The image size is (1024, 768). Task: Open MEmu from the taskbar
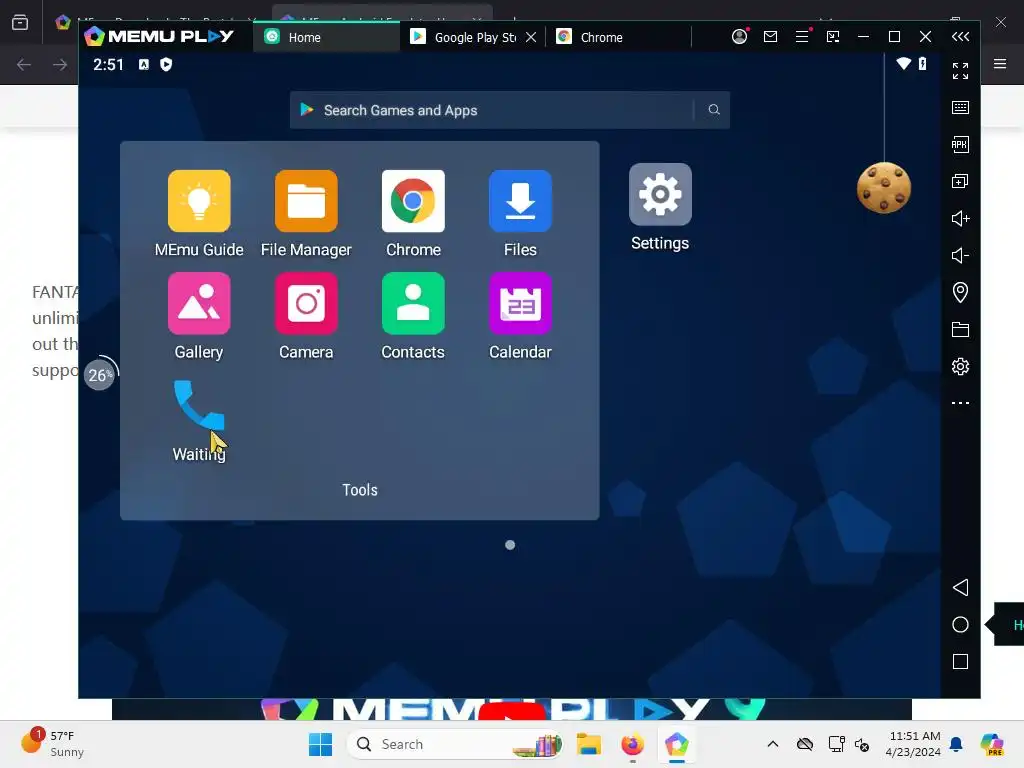pos(677,744)
